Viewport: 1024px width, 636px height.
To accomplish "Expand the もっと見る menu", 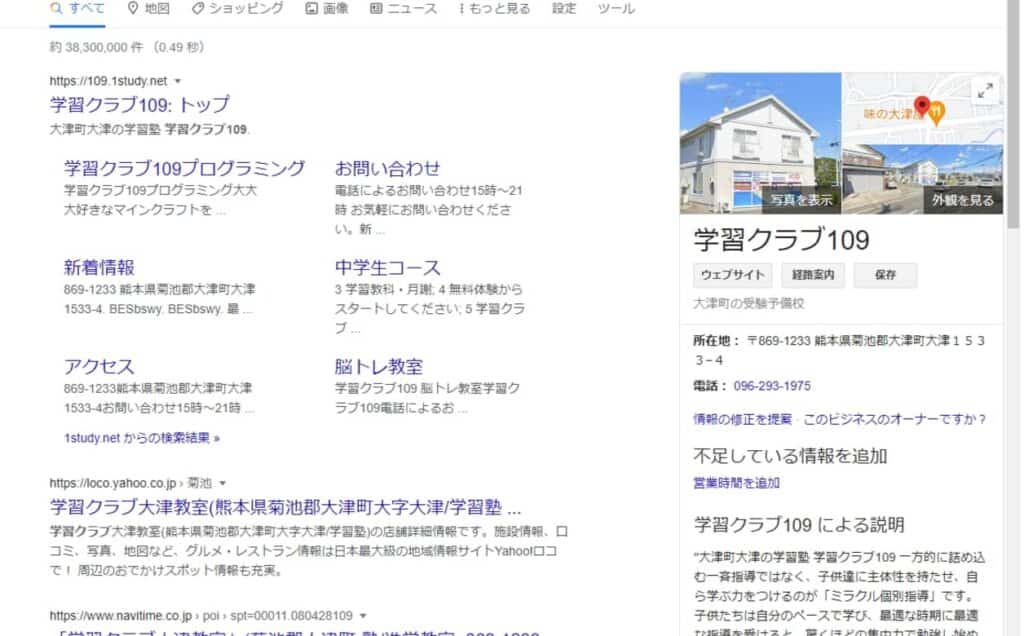I will [x=495, y=9].
